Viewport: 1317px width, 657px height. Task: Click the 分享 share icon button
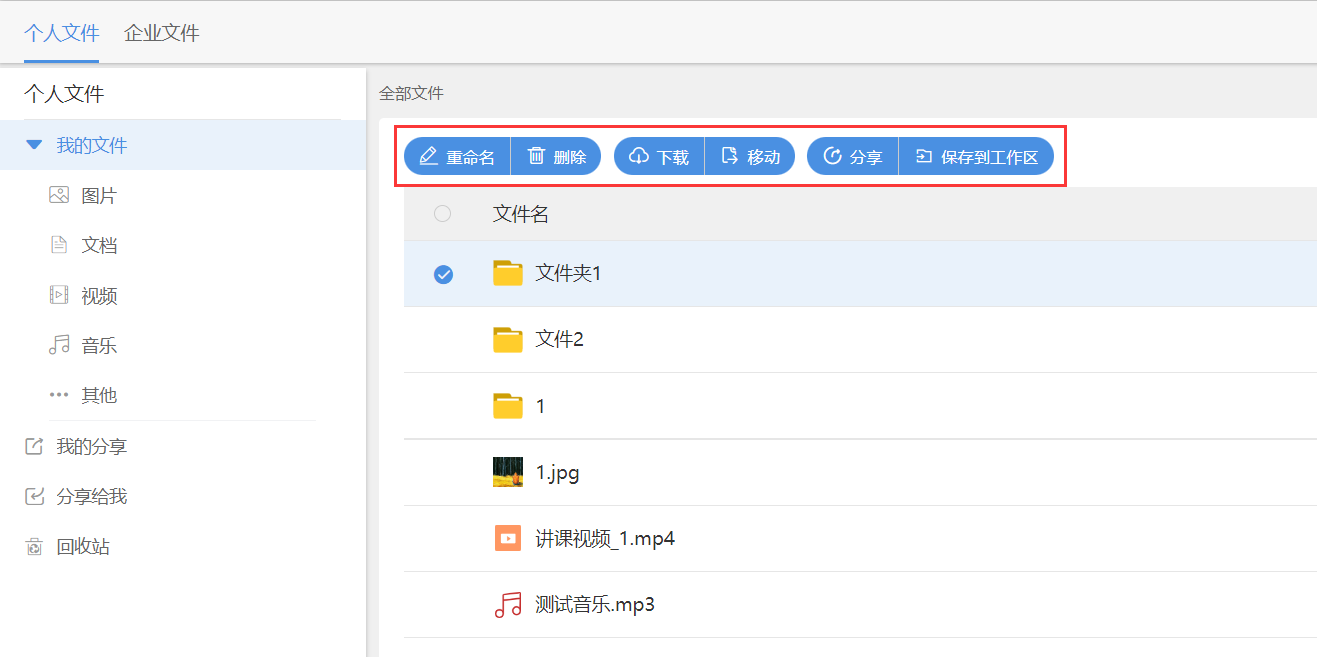tap(832, 156)
